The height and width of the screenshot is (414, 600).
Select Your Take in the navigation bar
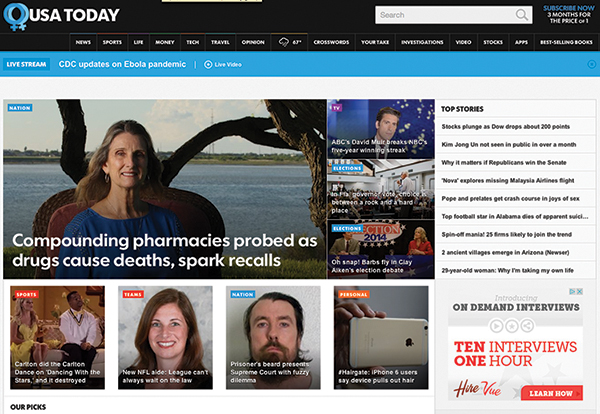(x=375, y=42)
